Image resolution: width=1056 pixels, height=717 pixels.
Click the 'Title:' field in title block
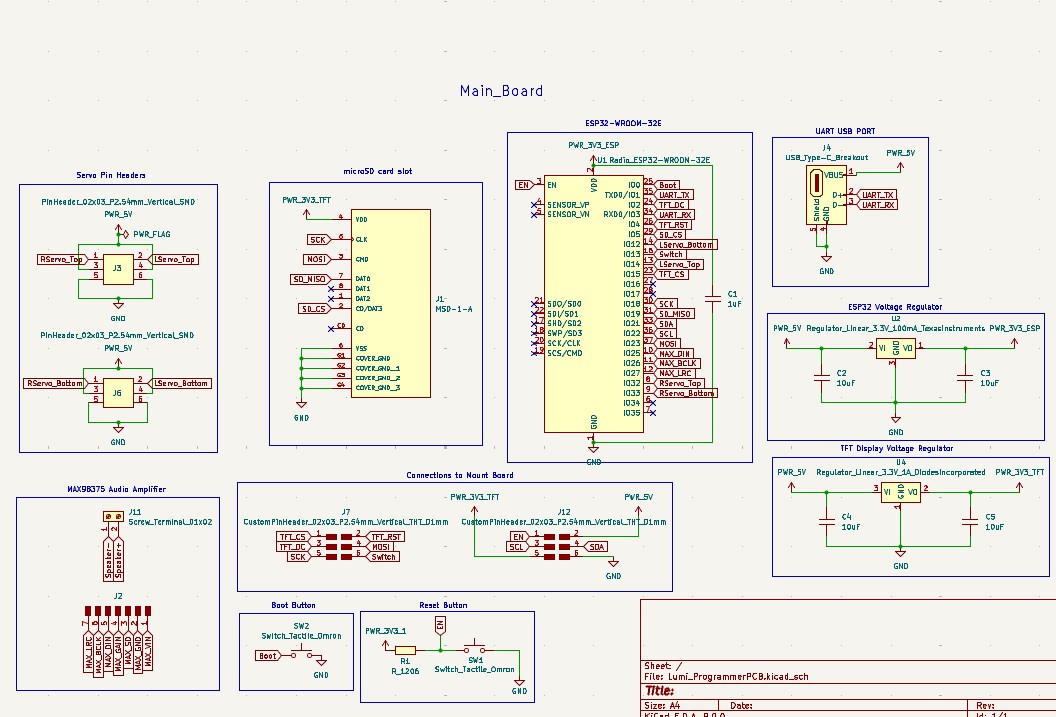tap(659, 691)
